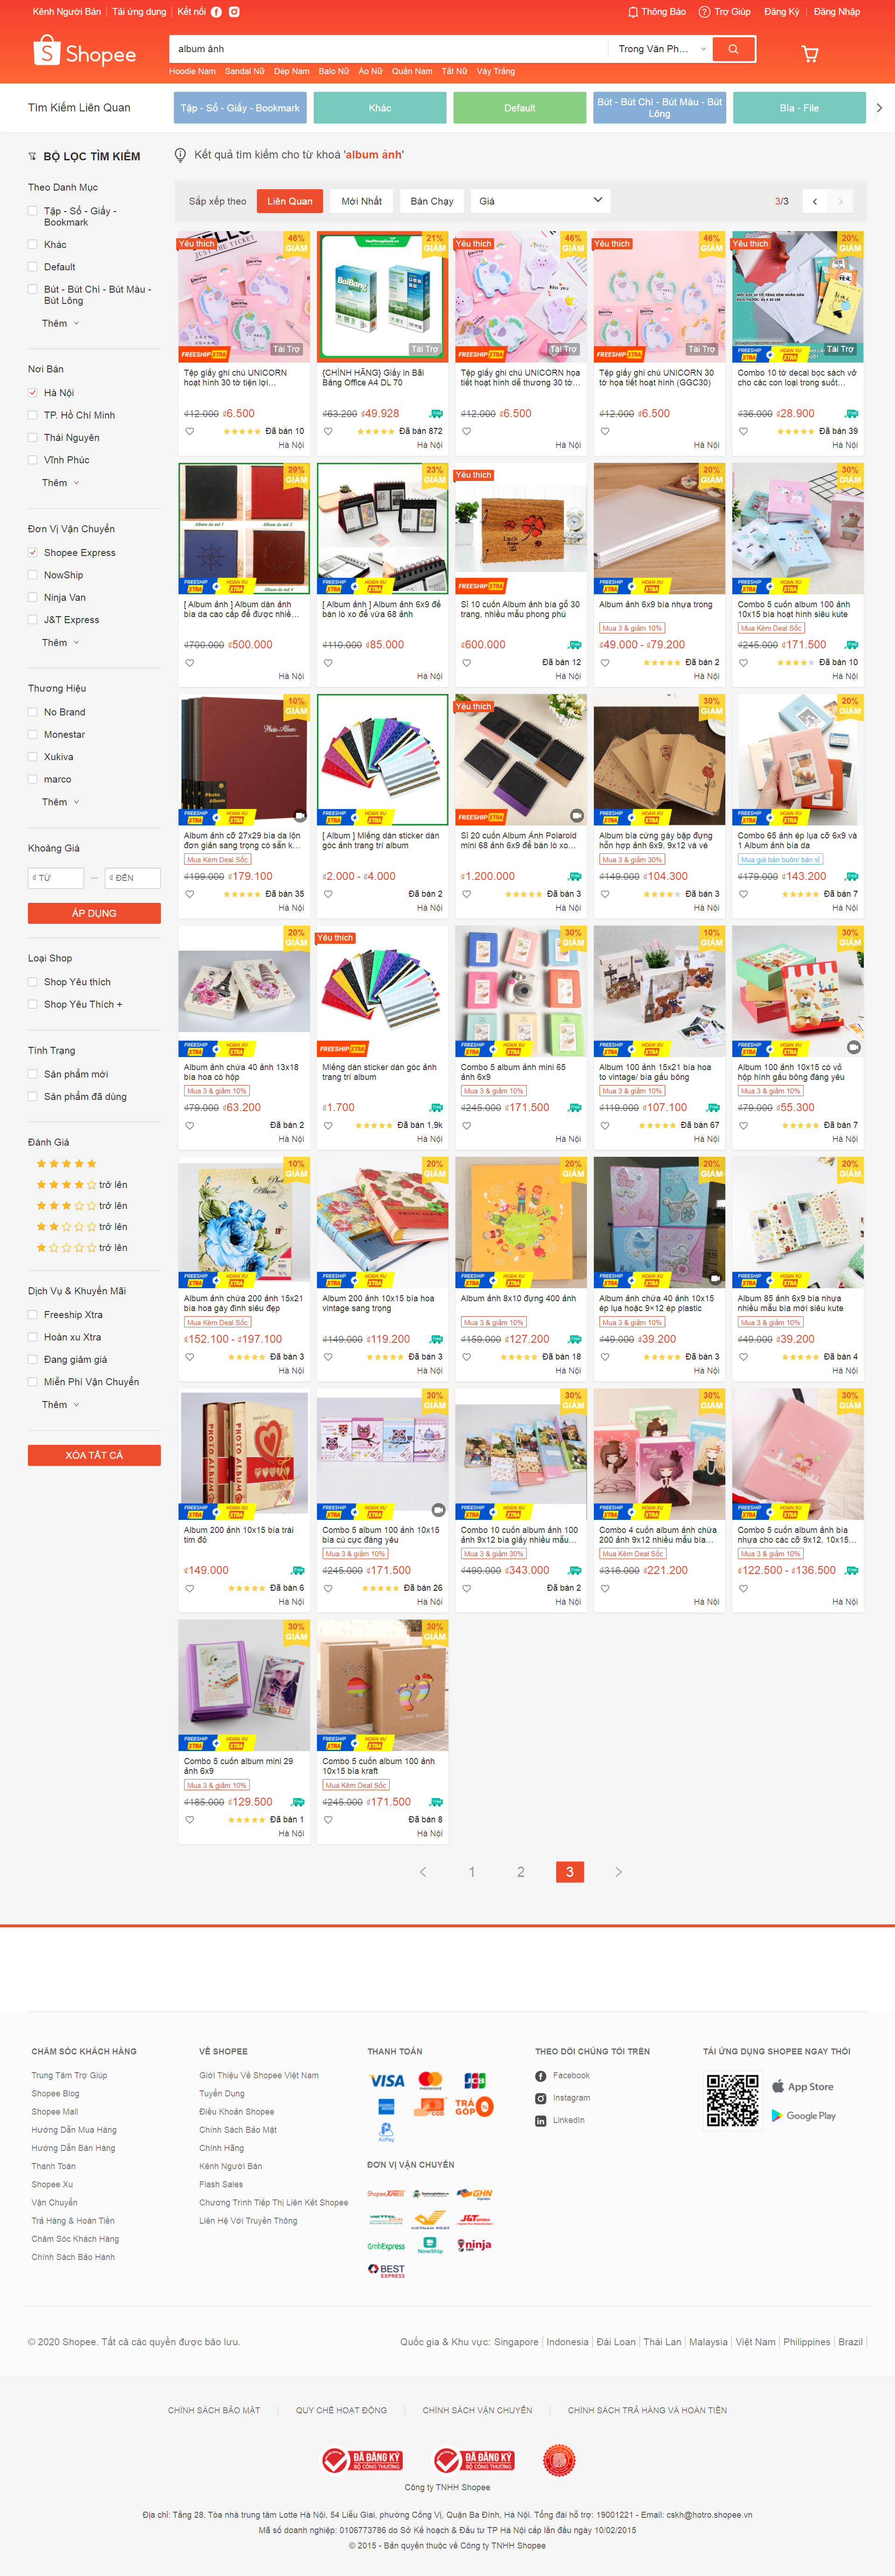Uncheck the Hà Nội location filter
895x2576 pixels.
(x=33, y=393)
